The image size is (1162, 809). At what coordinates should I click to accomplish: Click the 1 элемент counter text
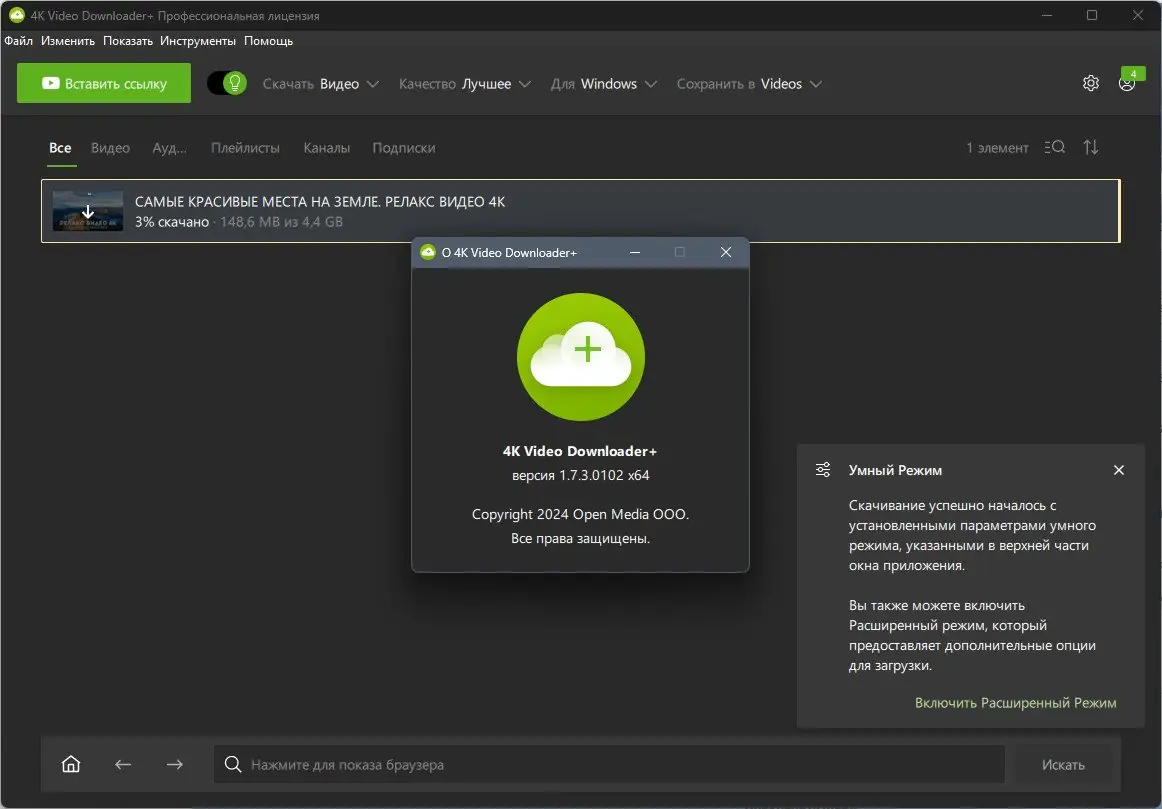click(x=997, y=147)
